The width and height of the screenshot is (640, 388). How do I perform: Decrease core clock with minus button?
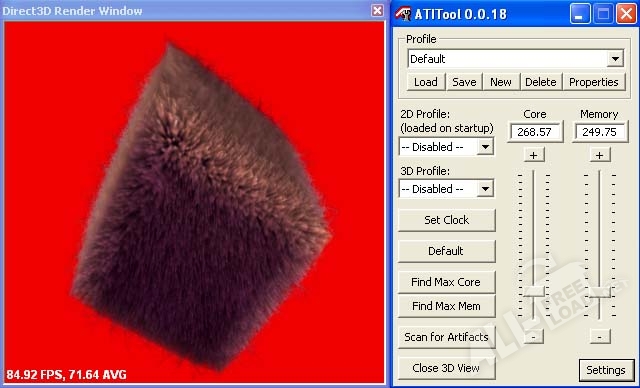(x=533, y=337)
